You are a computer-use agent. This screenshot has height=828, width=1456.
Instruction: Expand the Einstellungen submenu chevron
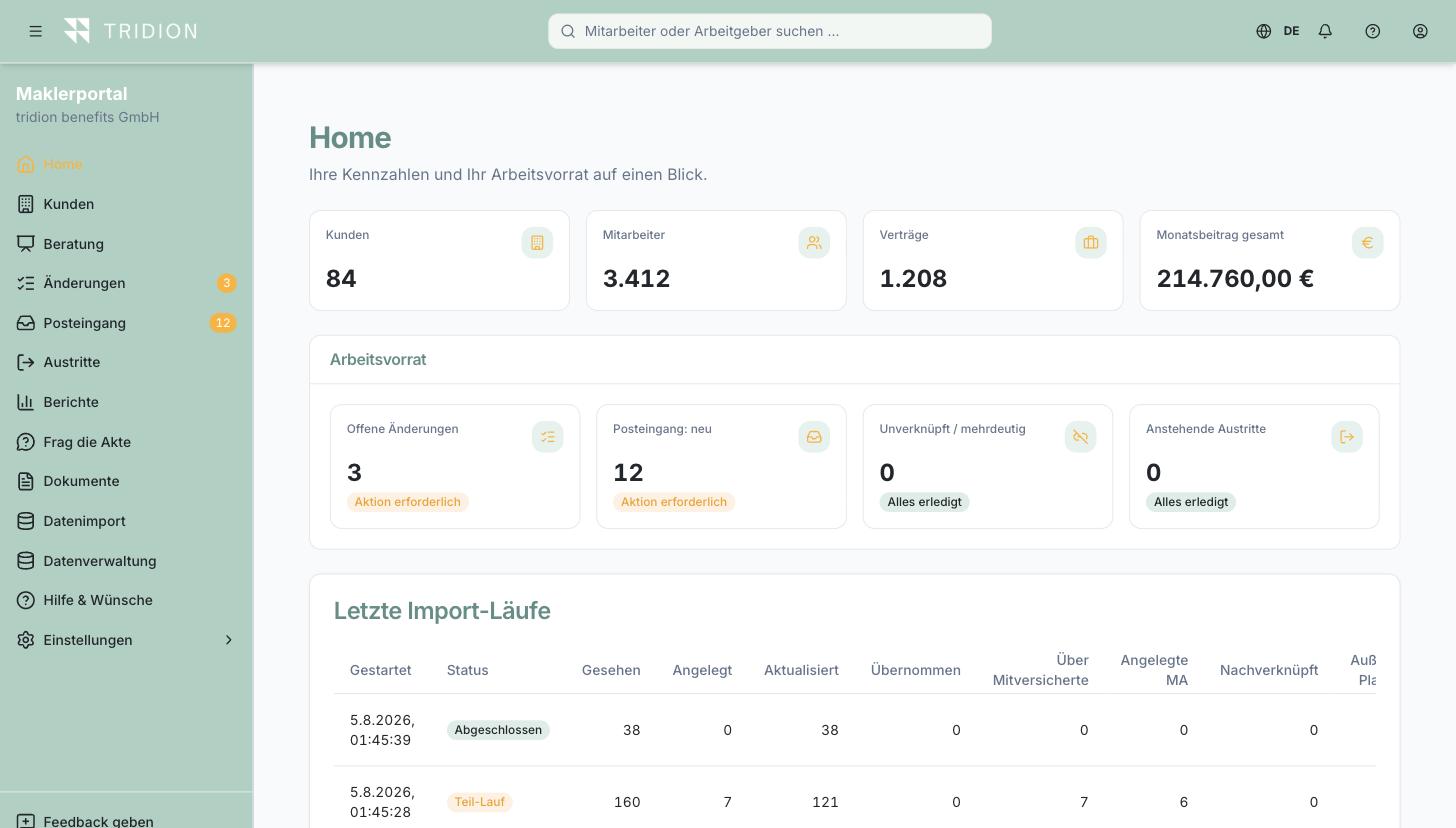pyautogui.click(x=228, y=640)
